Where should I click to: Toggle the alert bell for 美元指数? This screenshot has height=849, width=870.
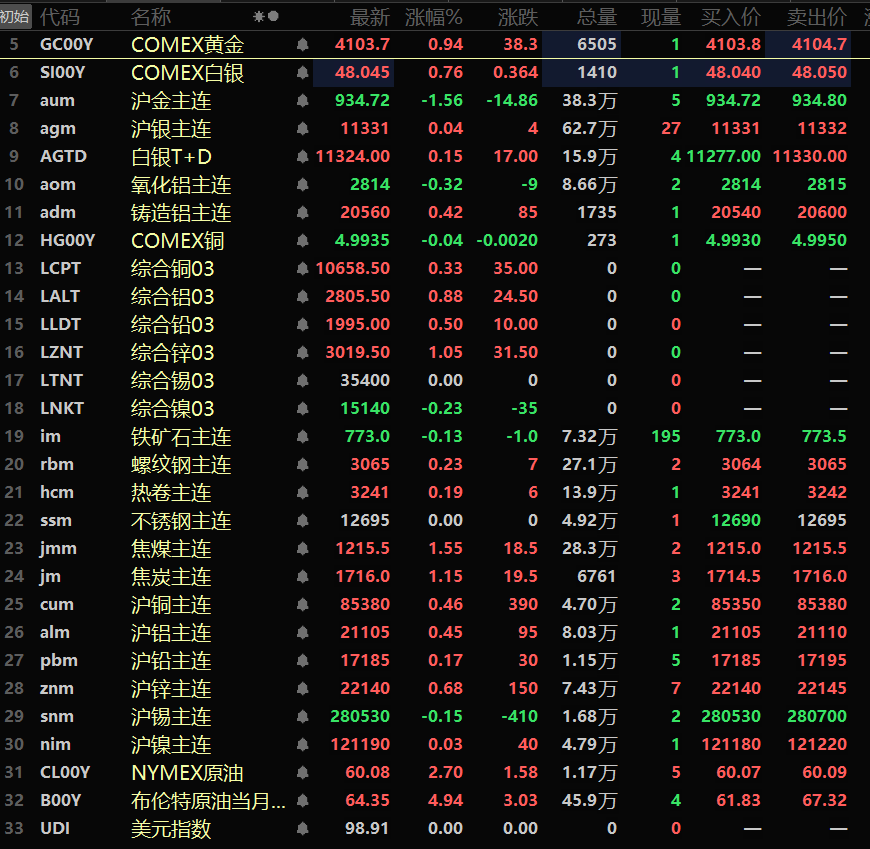pyautogui.click(x=302, y=829)
